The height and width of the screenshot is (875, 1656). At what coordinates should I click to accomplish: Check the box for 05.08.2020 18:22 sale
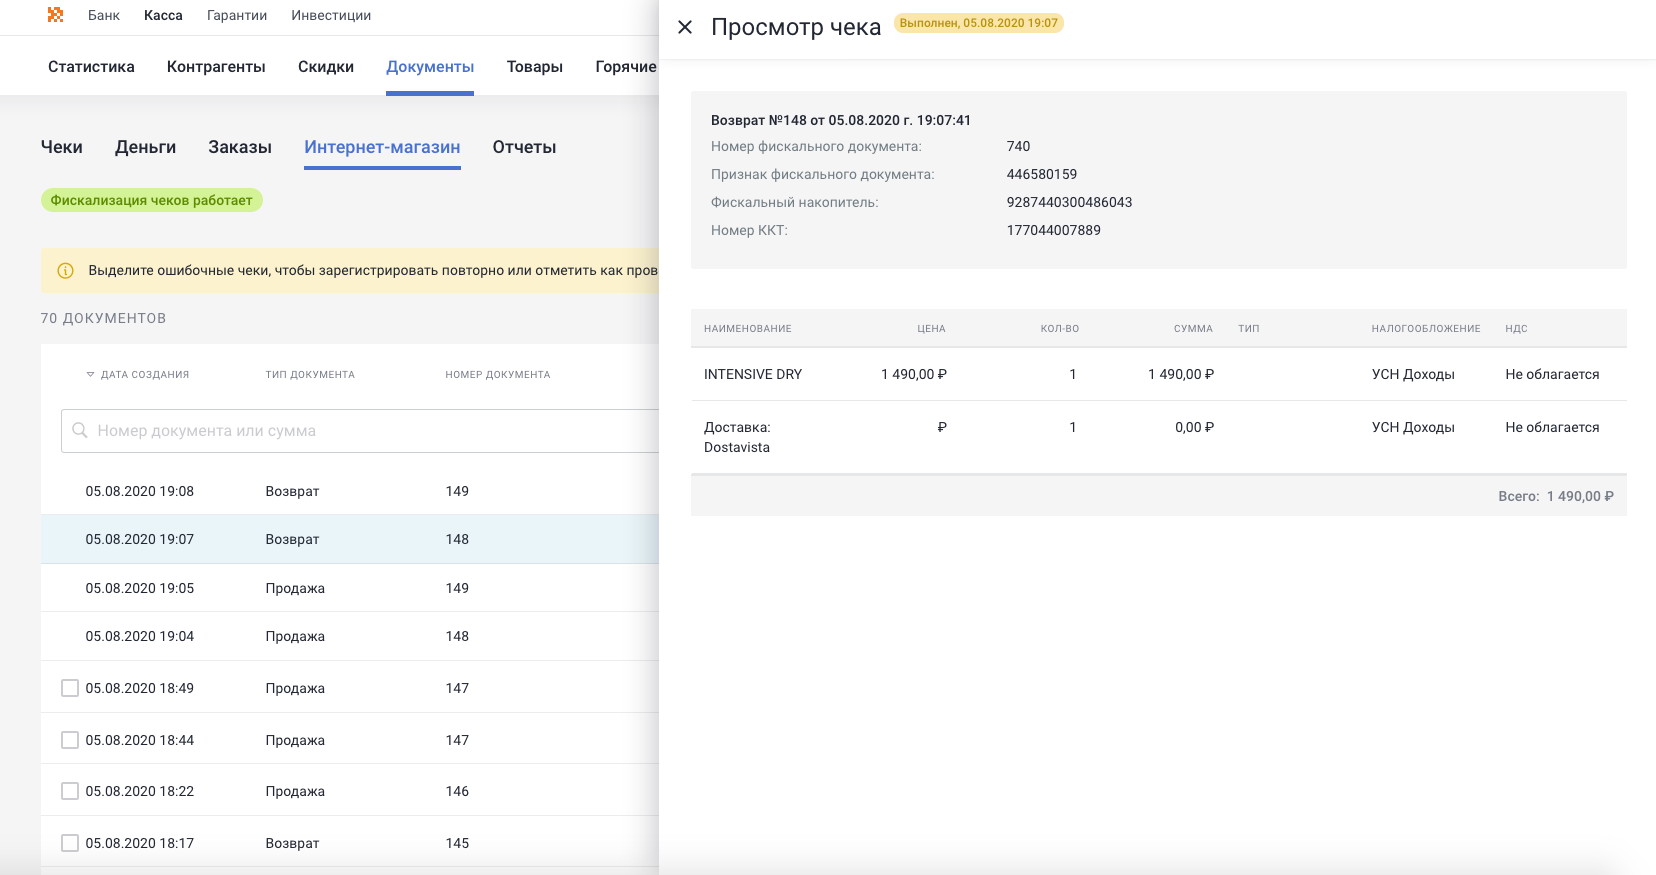click(x=70, y=791)
